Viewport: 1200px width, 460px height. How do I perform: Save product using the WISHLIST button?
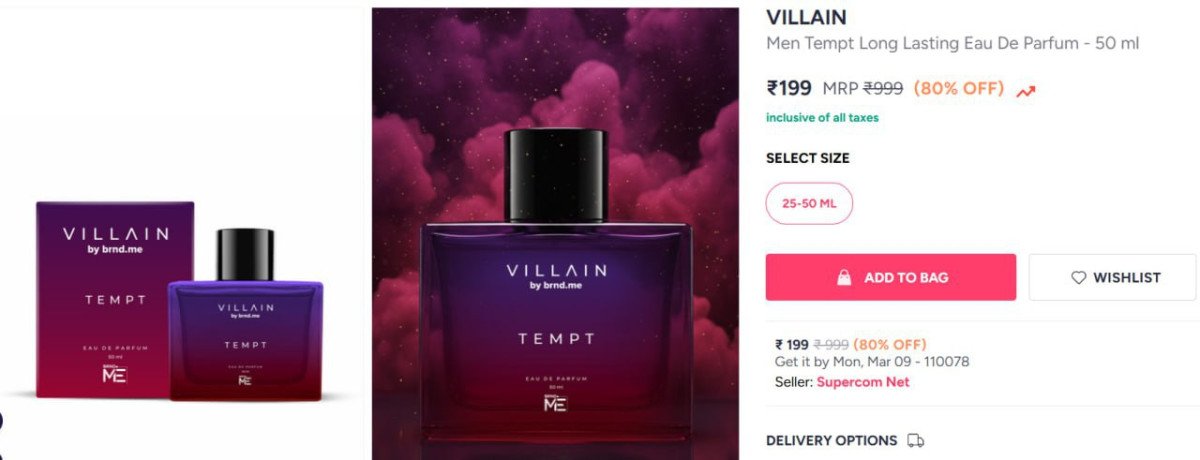1114,277
